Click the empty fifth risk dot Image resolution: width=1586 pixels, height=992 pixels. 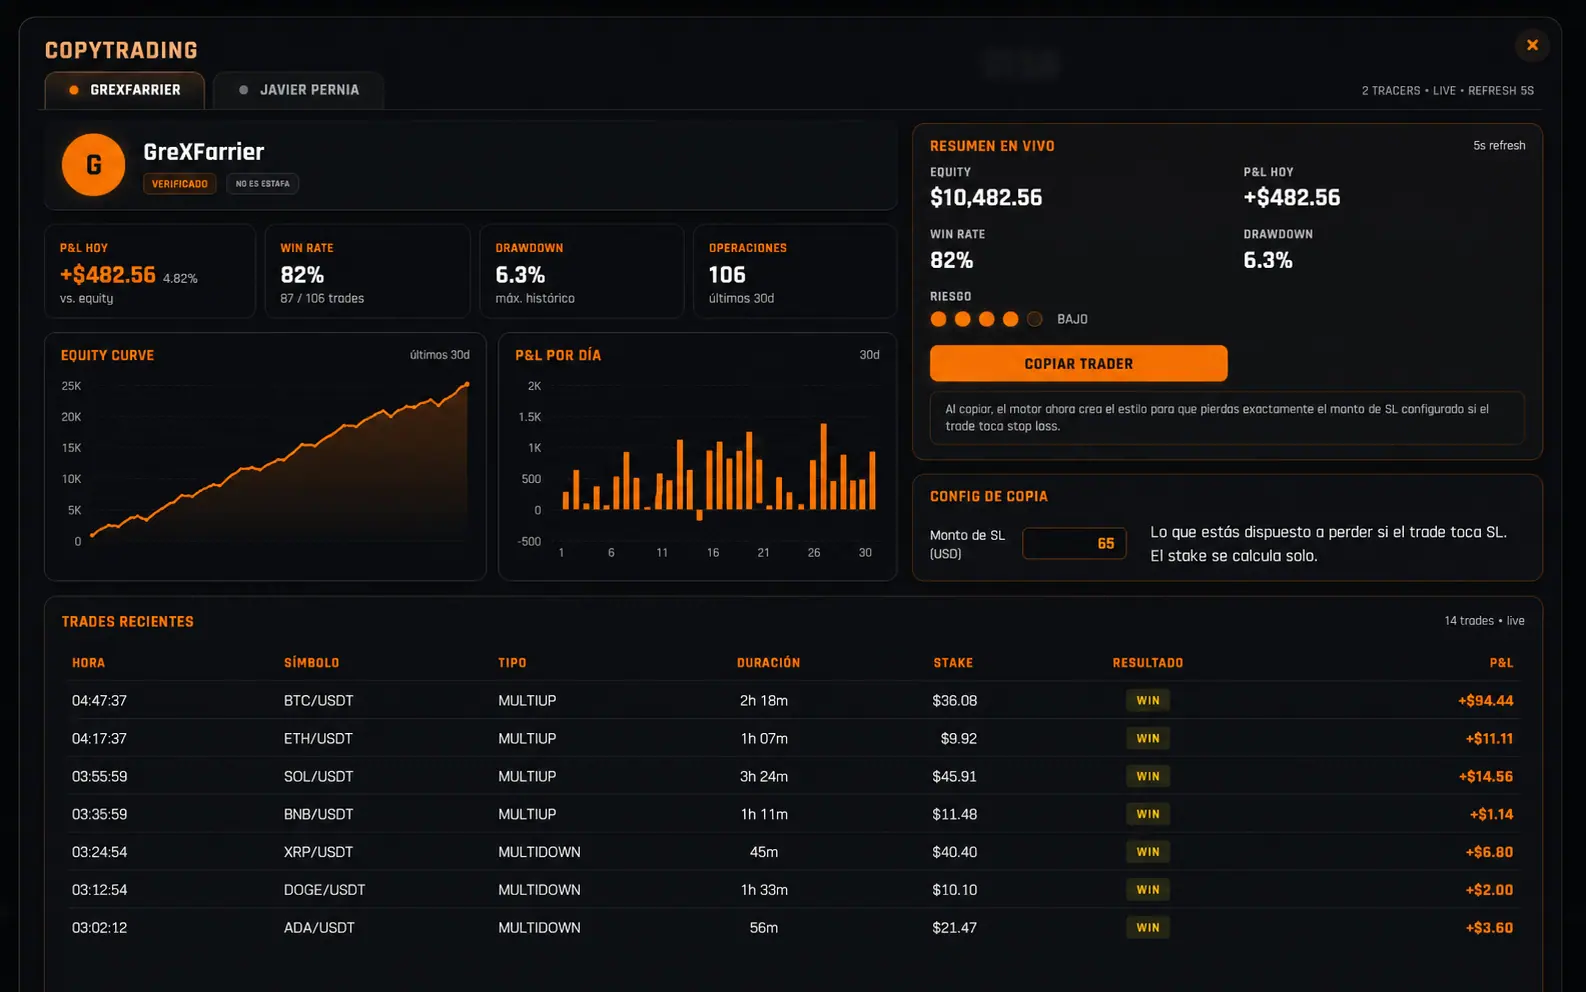point(1035,319)
